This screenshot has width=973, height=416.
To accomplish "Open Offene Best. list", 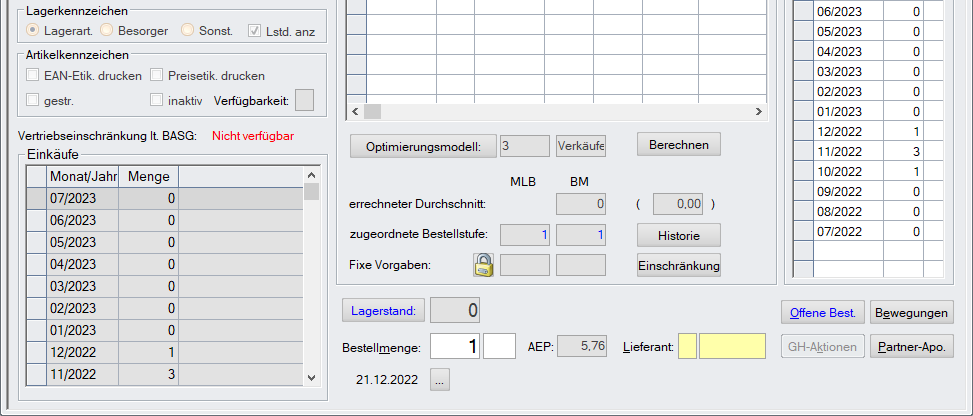I will tap(821, 312).
